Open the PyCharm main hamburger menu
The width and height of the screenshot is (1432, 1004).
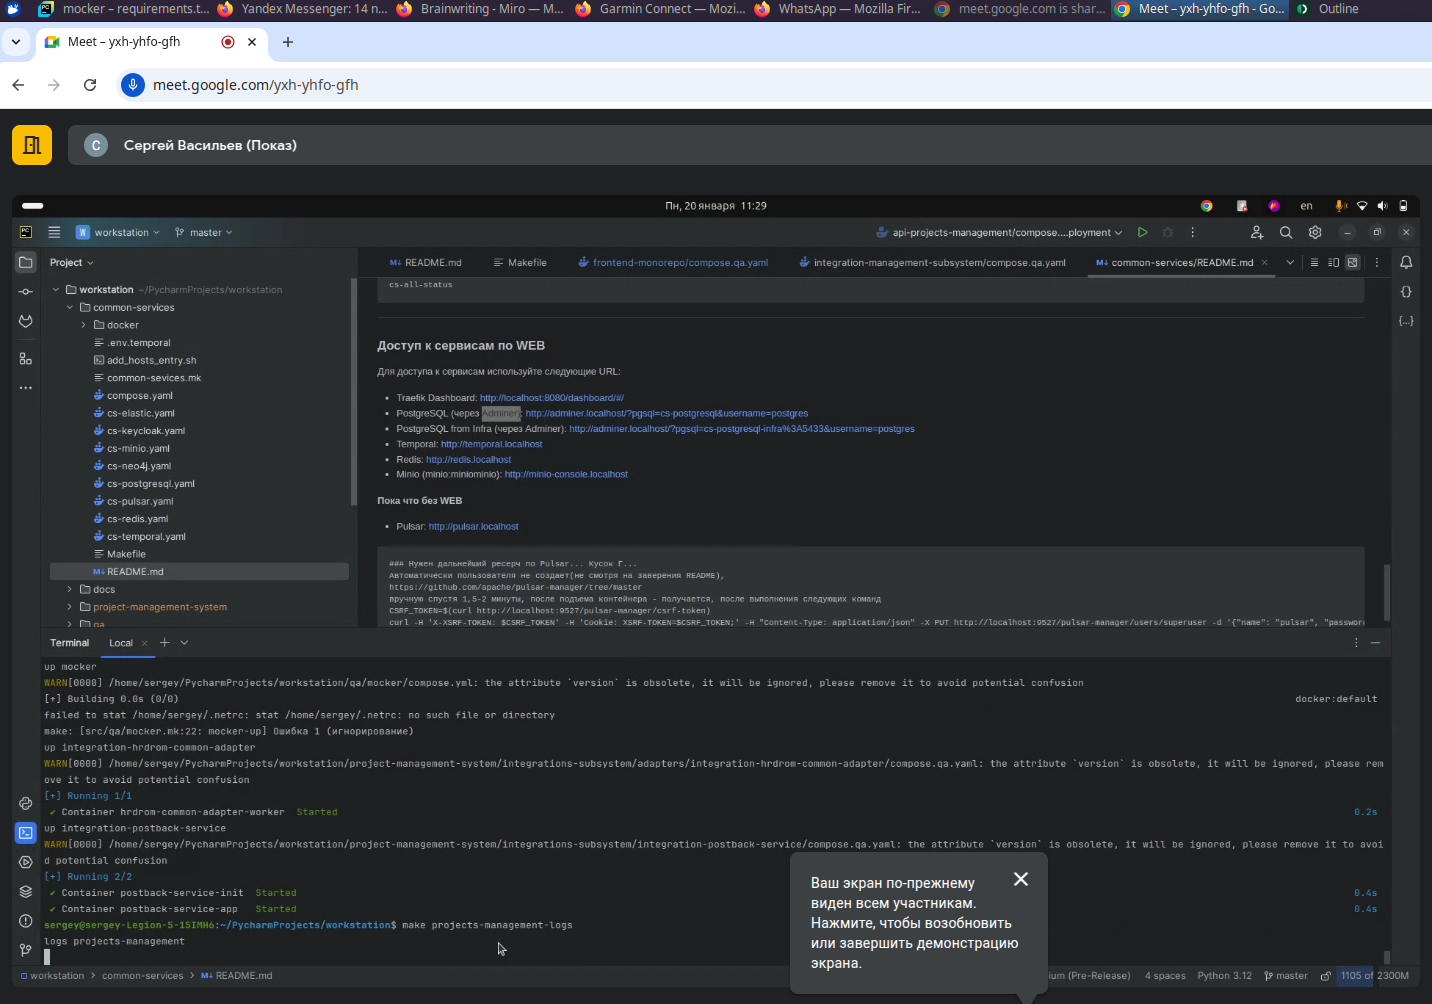[54, 233]
